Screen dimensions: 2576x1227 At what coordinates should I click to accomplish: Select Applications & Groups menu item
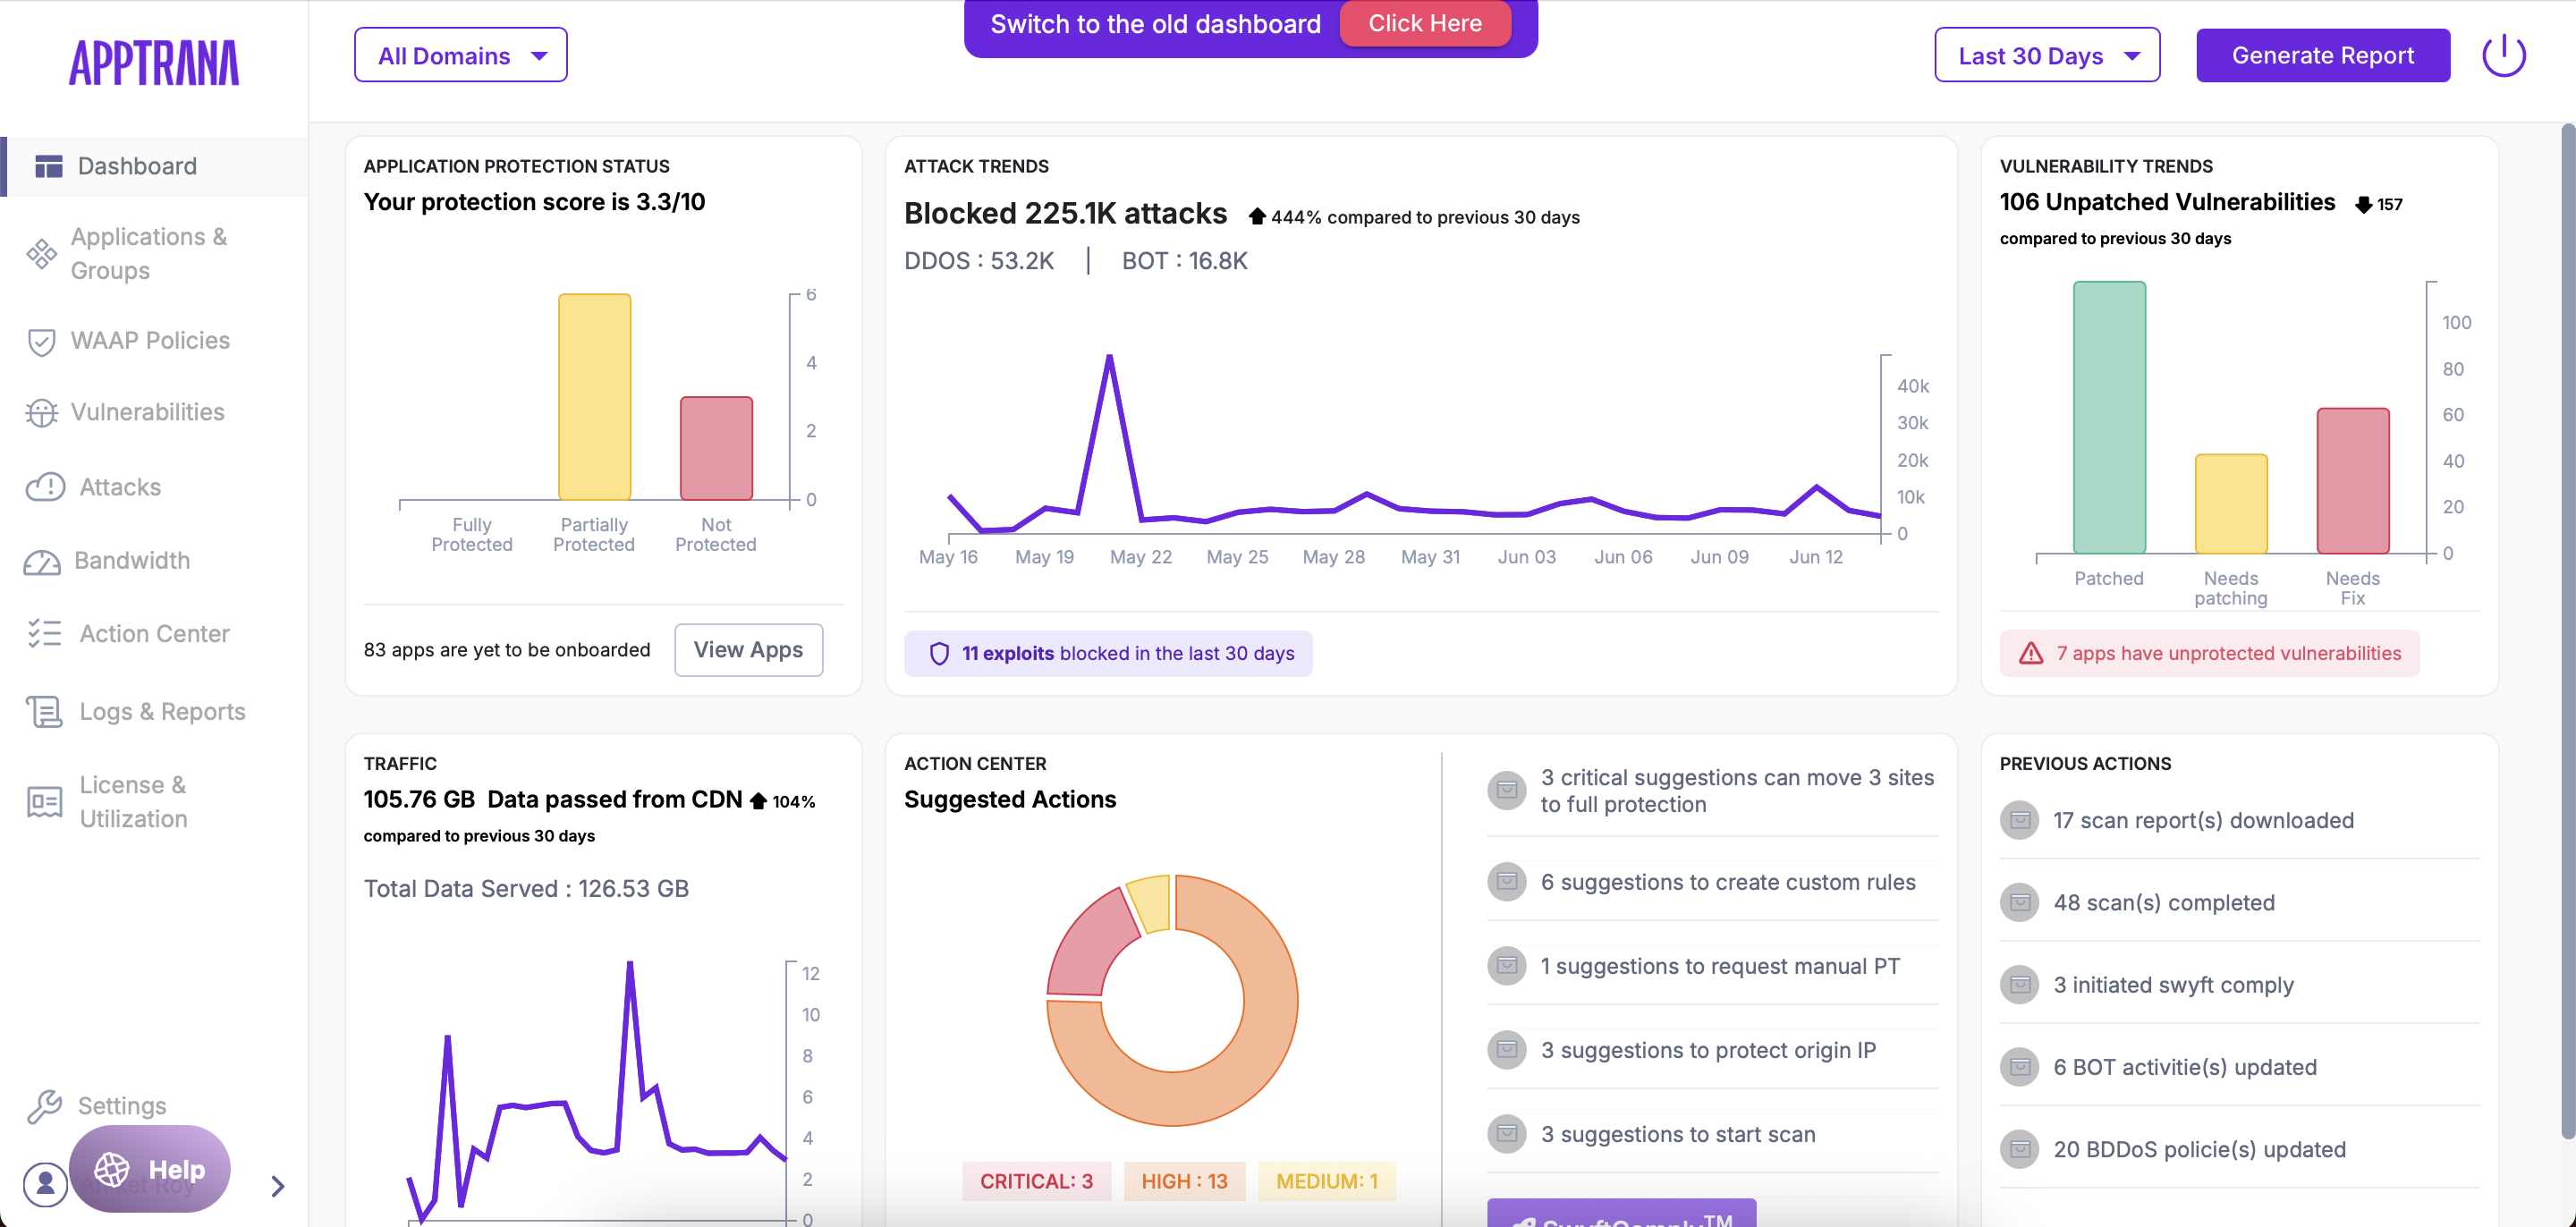148,253
